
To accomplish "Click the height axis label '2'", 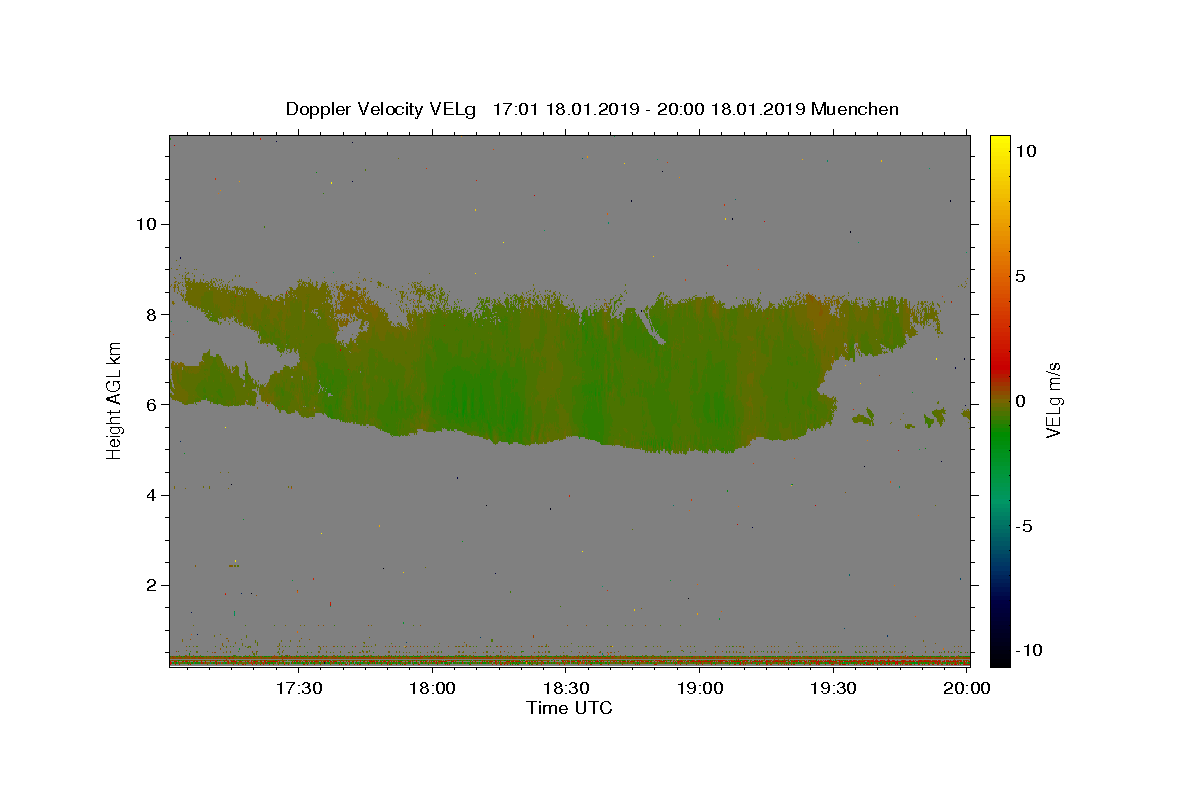I will click(x=149, y=585).
